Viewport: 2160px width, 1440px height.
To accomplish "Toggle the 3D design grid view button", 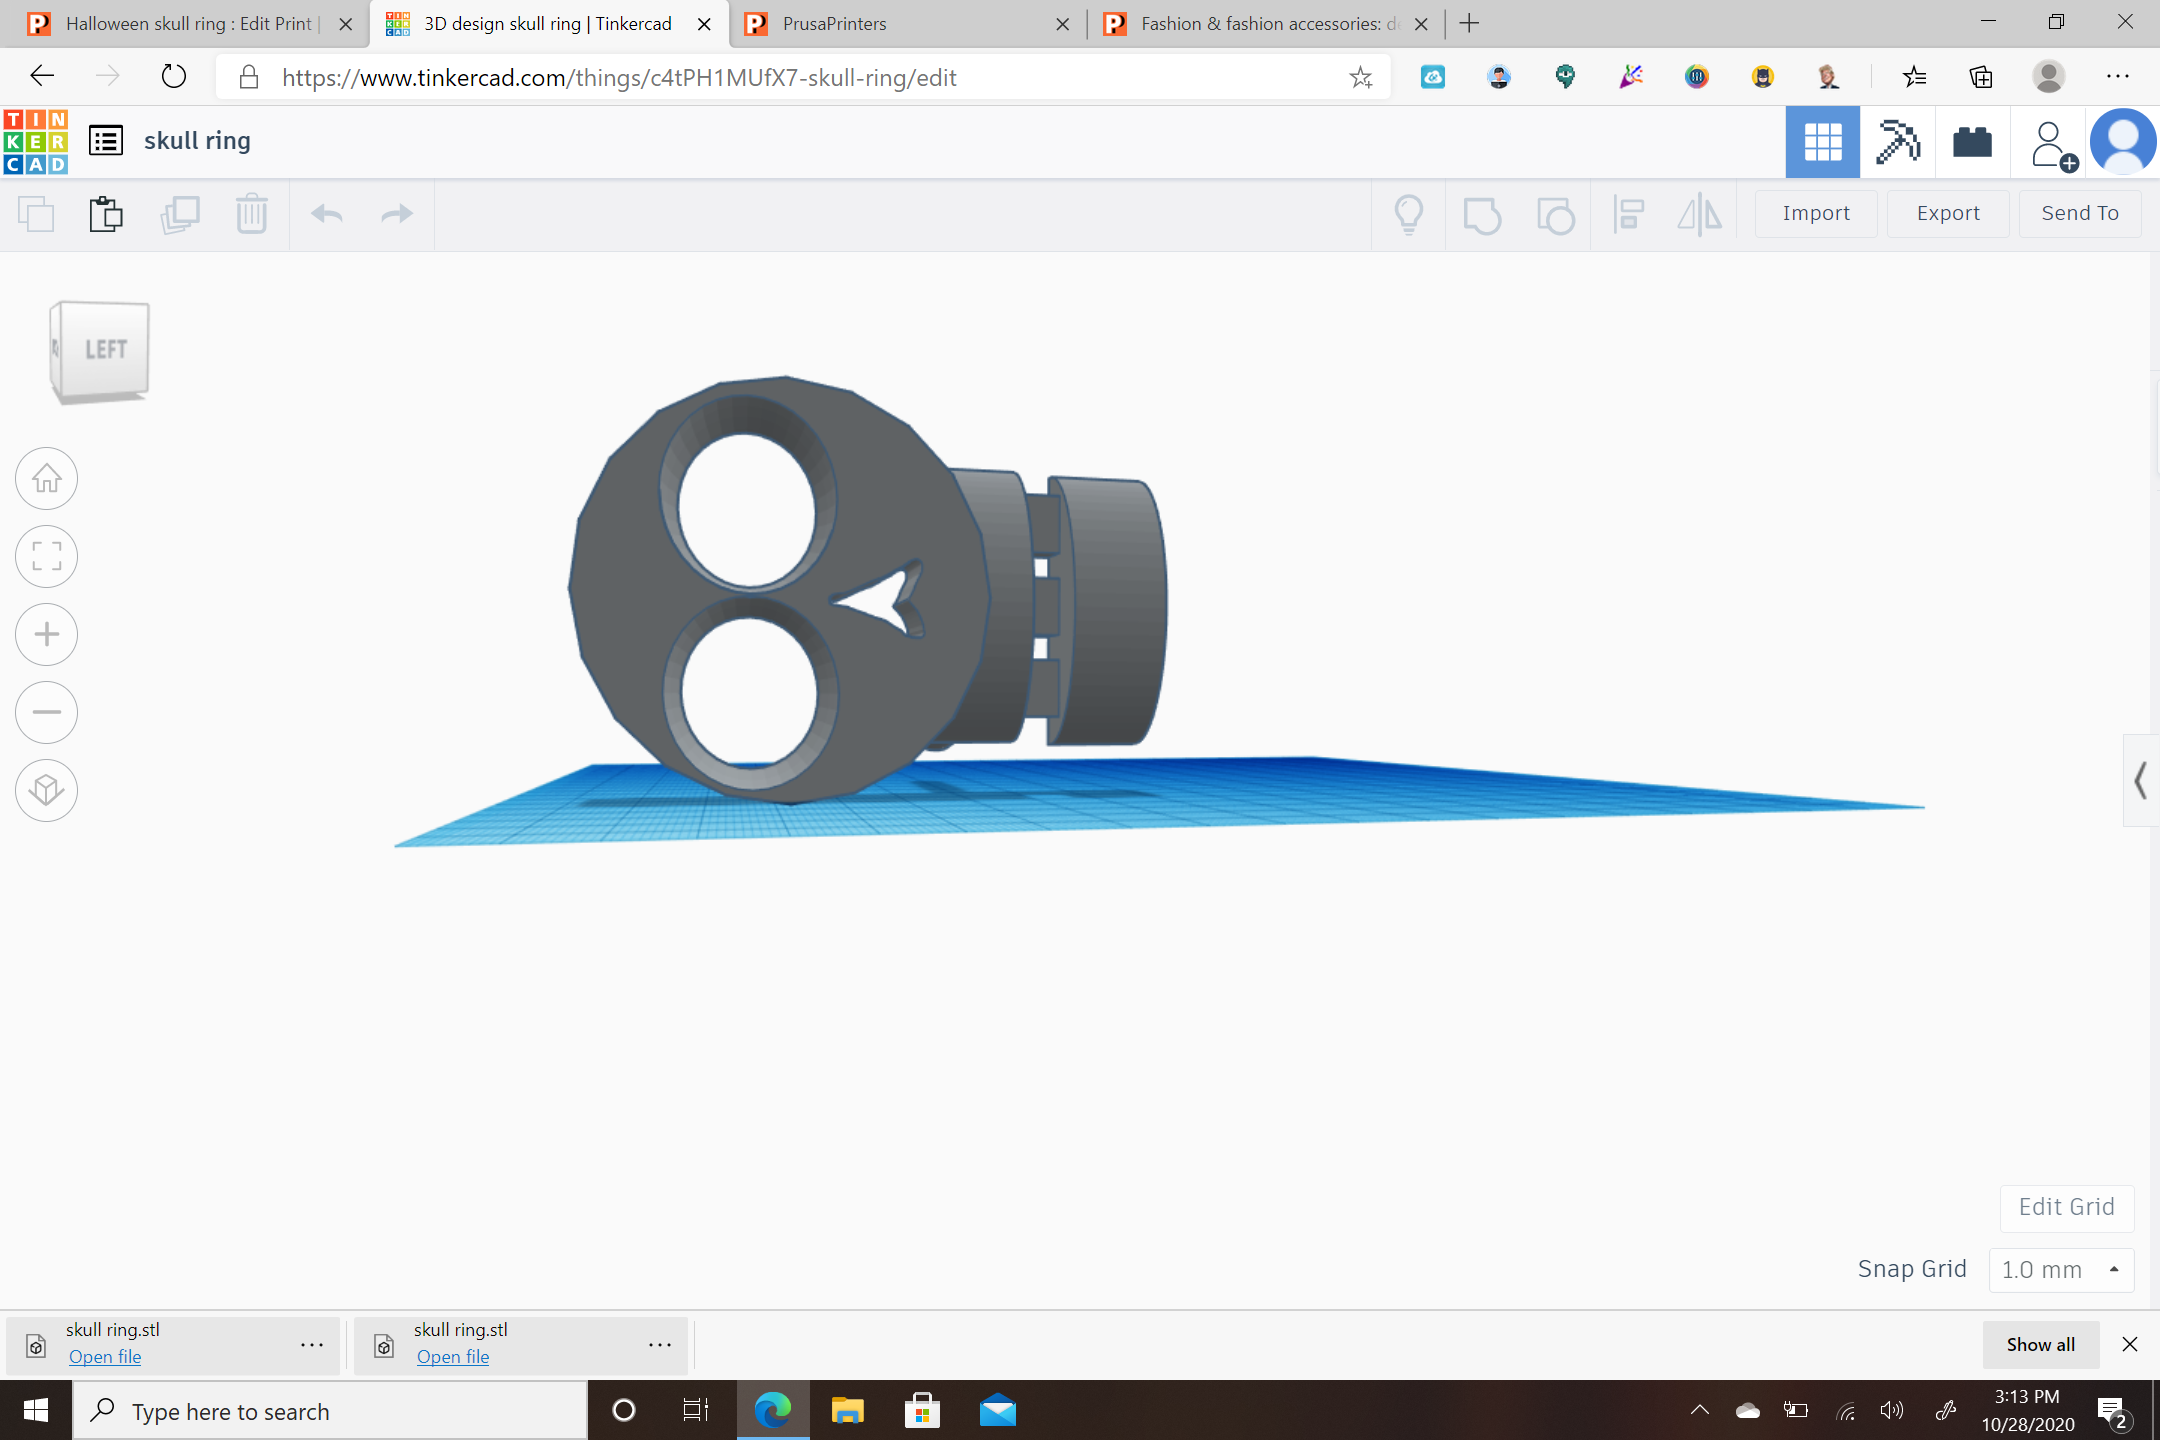I will [1823, 142].
